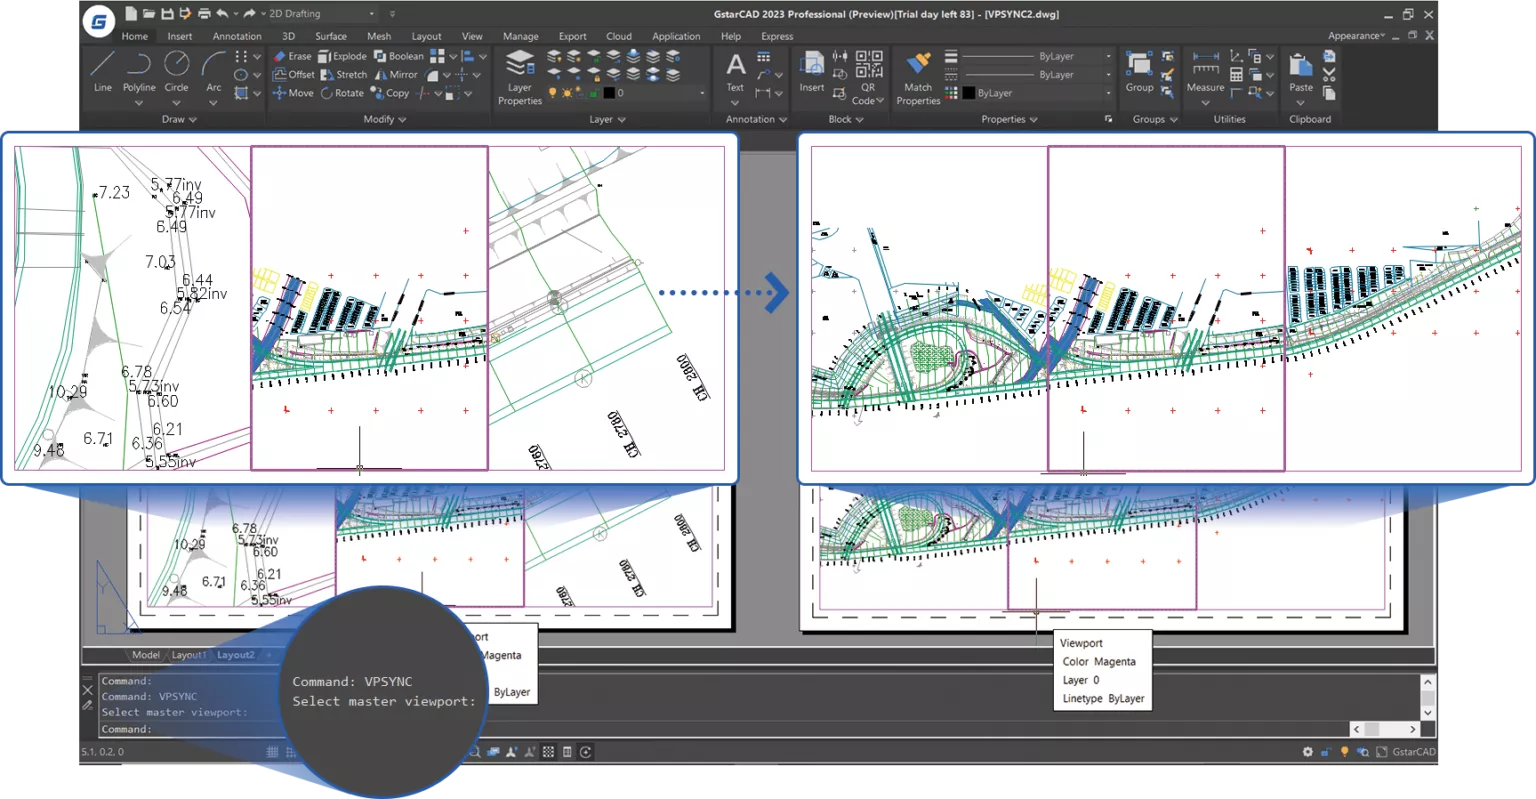
Task: Select the Arc tool
Action: point(213,71)
